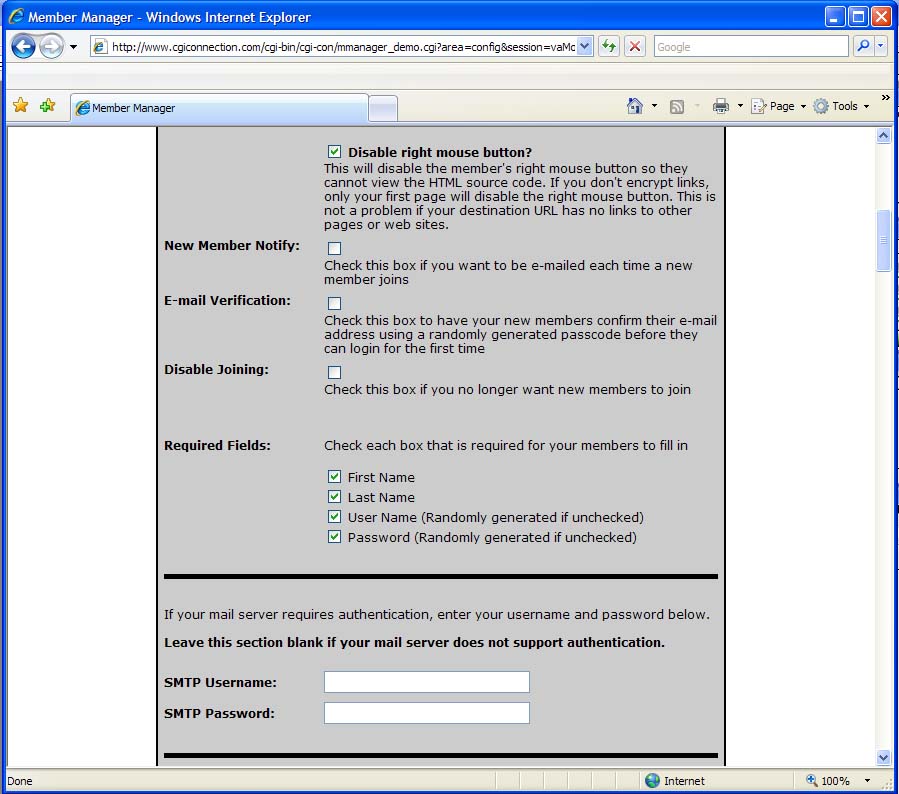
Task: Click the page icon in address bar
Action: tap(100, 46)
